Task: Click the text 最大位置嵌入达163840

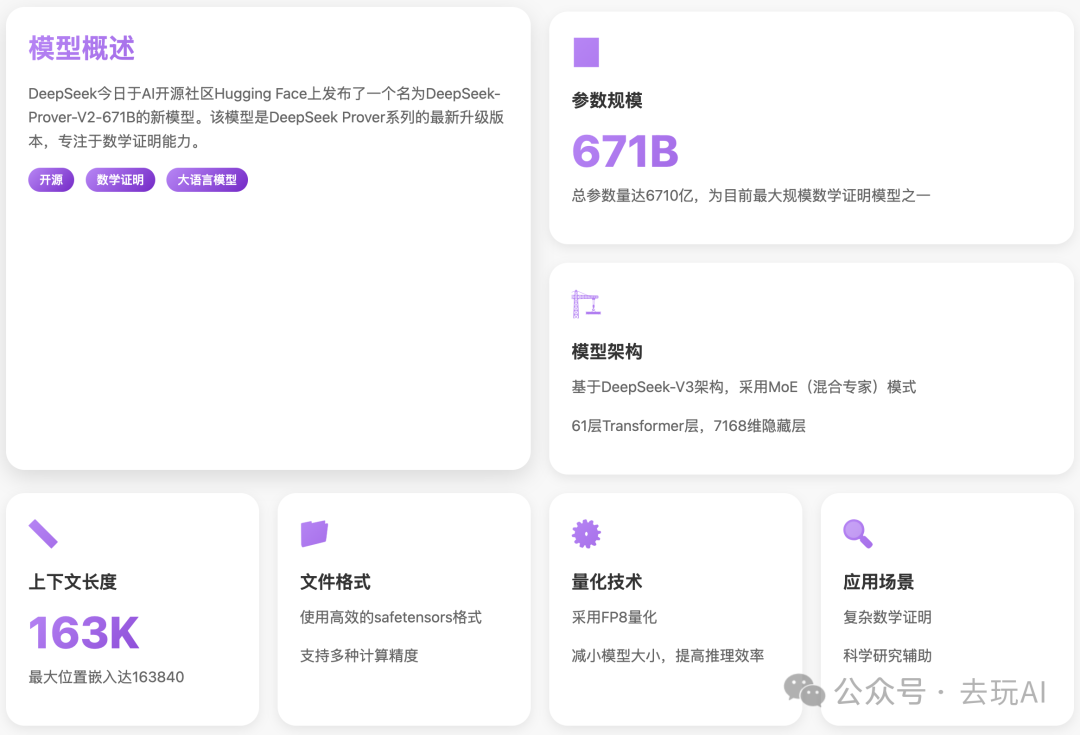Action: pyautogui.click(x=106, y=677)
